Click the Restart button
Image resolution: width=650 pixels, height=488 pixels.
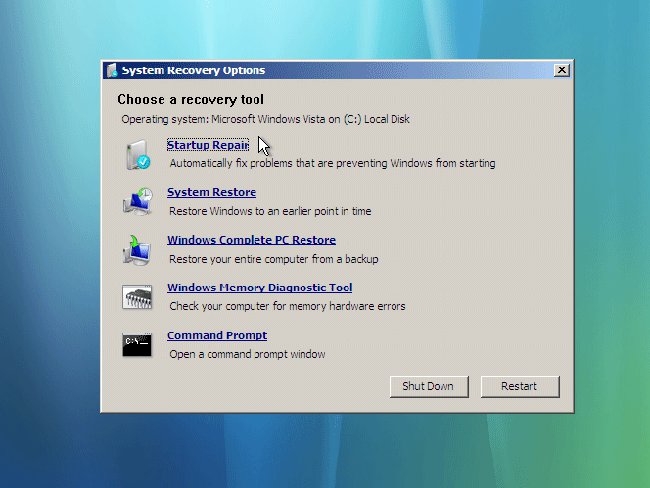520,386
